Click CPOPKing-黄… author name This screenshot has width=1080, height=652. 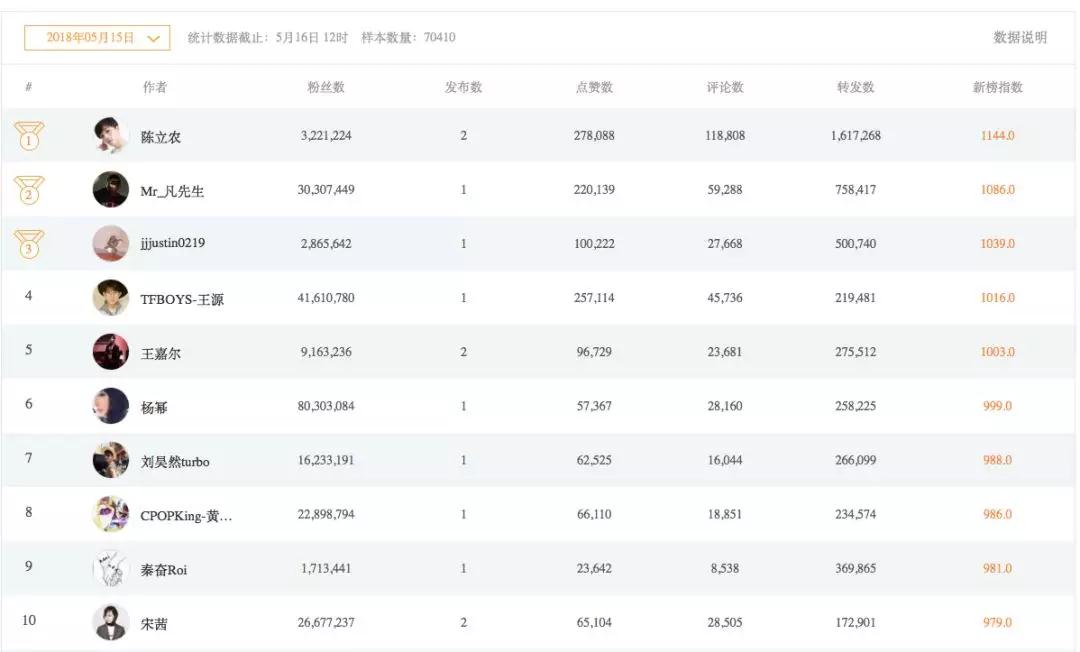(186, 515)
